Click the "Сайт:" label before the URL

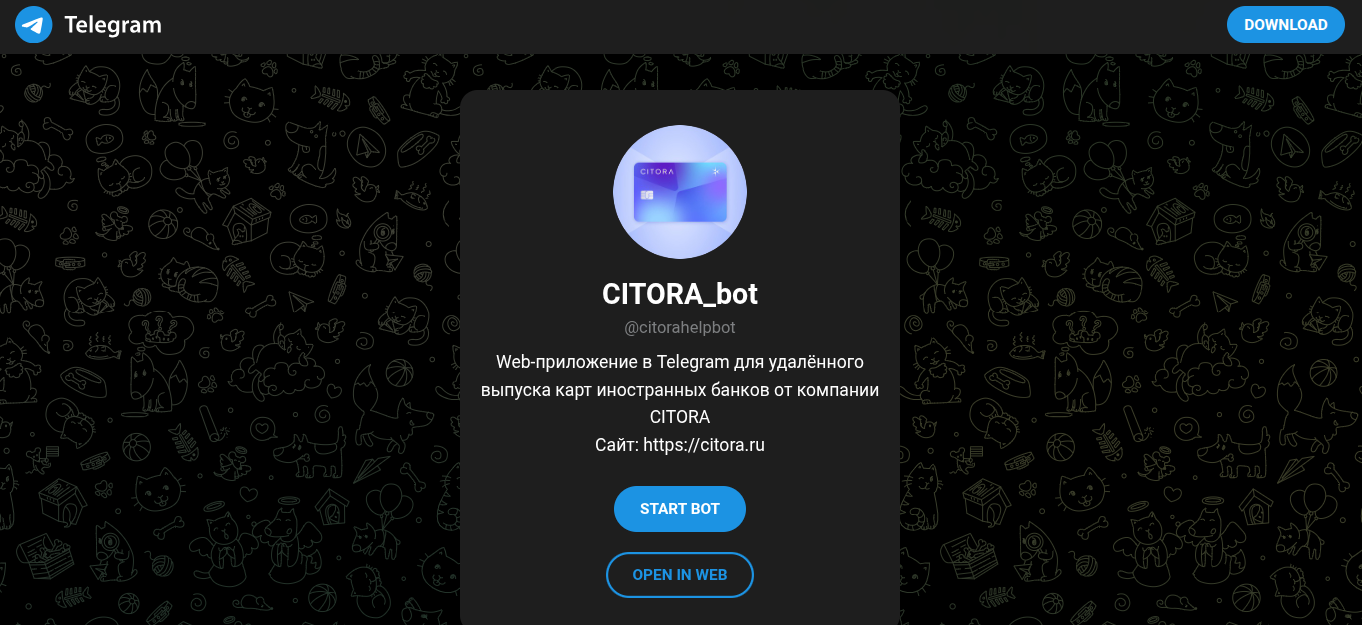pos(617,445)
